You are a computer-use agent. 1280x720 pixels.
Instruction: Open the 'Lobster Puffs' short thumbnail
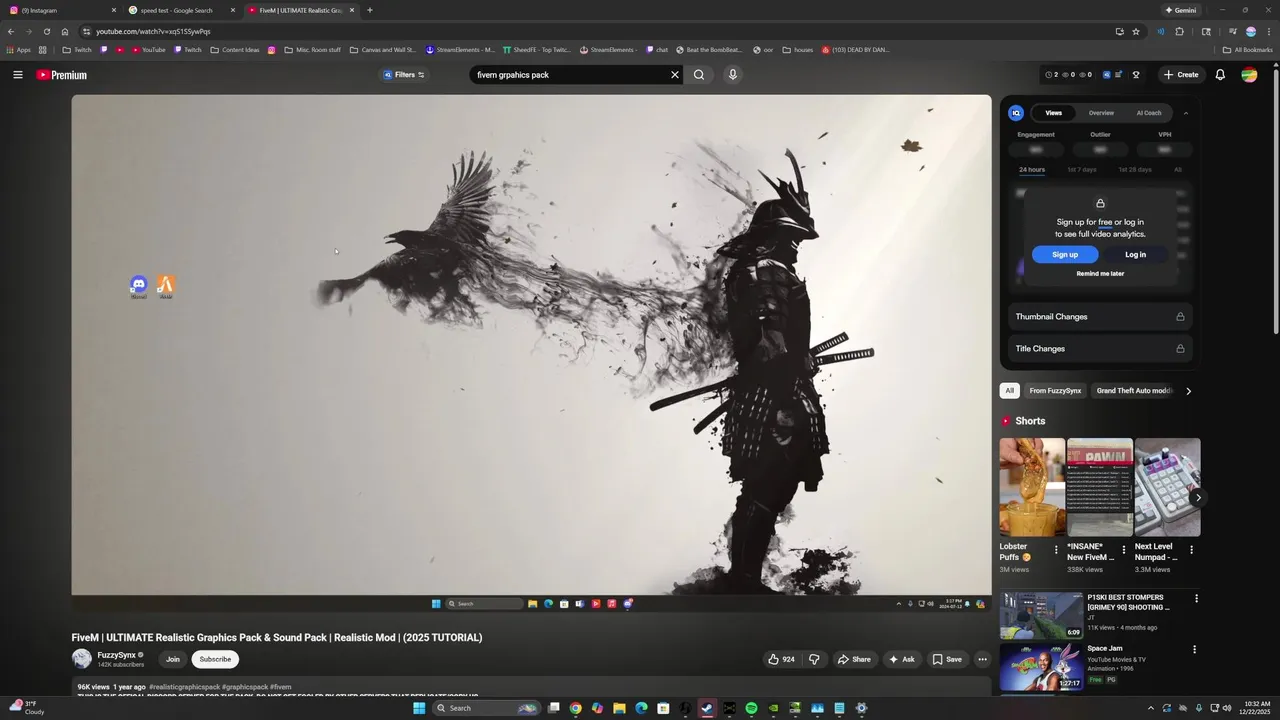[1032, 487]
